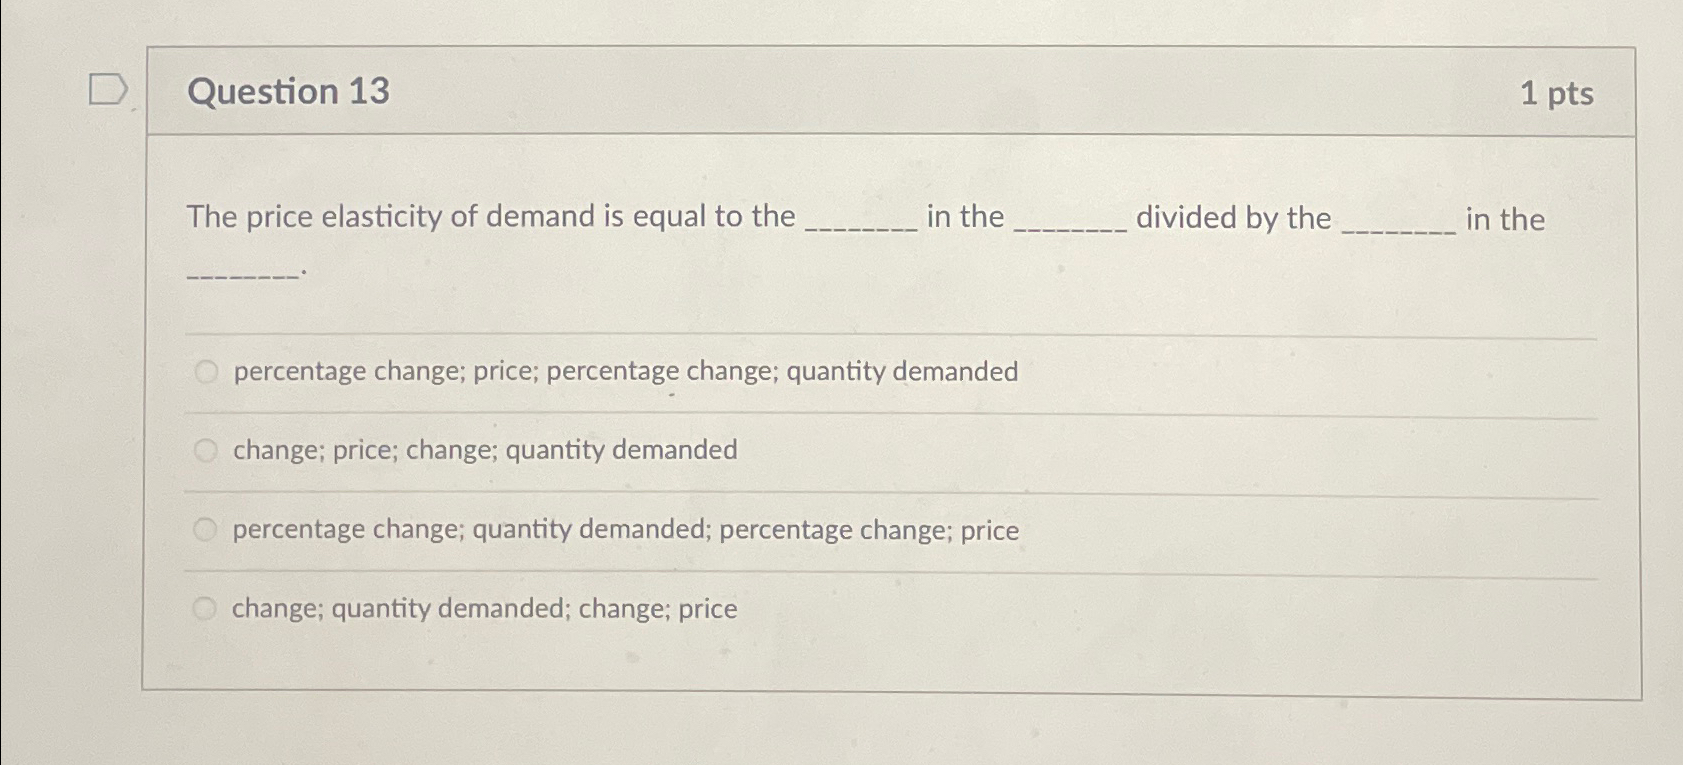The width and height of the screenshot is (1683, 765).
Task: Click the third answer's radio circle
Action: click(x=207, y=528)
